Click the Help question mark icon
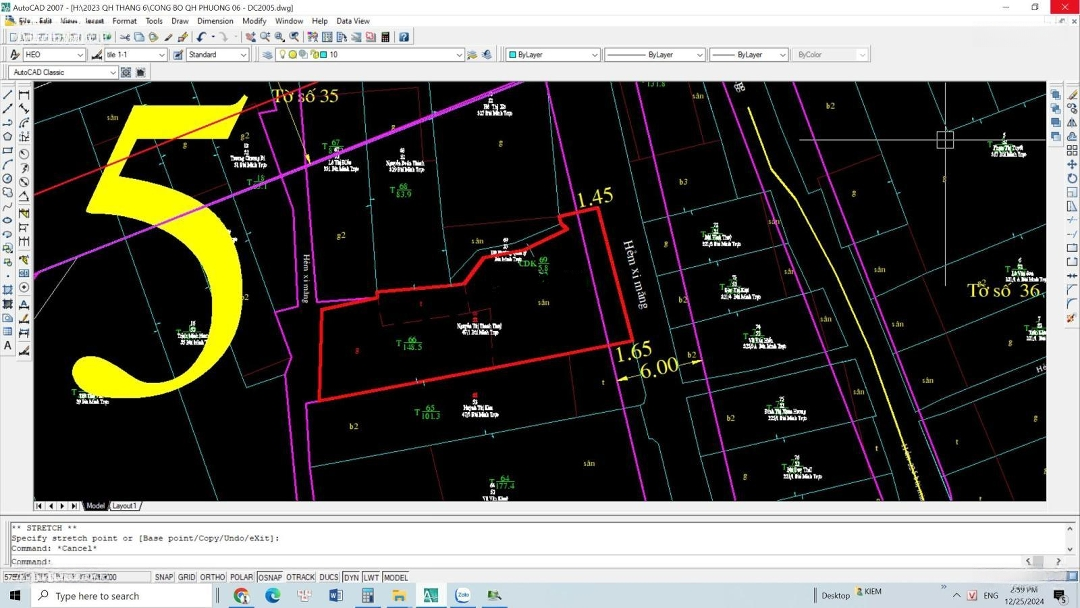Image resolution: width=1080 pixels, height=608 pixels. [404, 37]
